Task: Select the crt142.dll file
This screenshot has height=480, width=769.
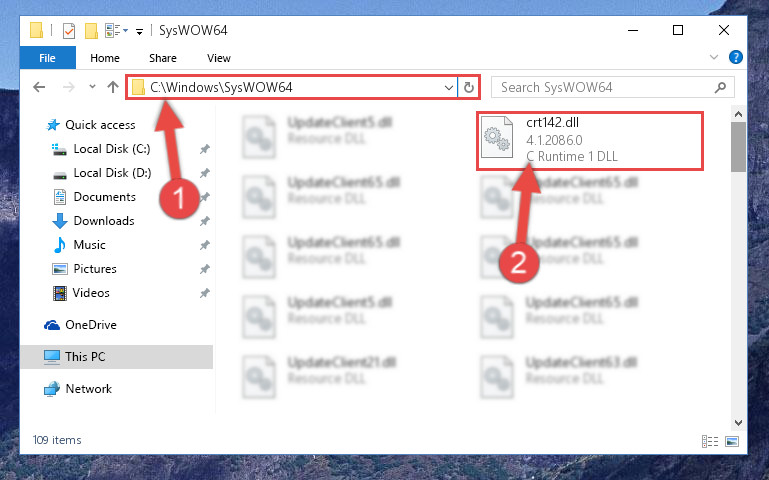Action: 590,141
